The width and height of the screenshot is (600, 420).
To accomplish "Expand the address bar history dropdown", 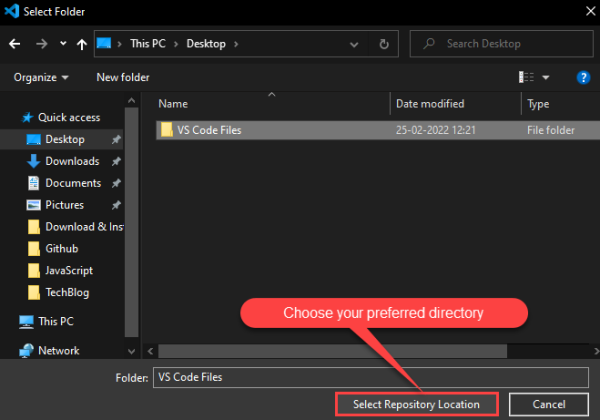I will coord(354,44).
